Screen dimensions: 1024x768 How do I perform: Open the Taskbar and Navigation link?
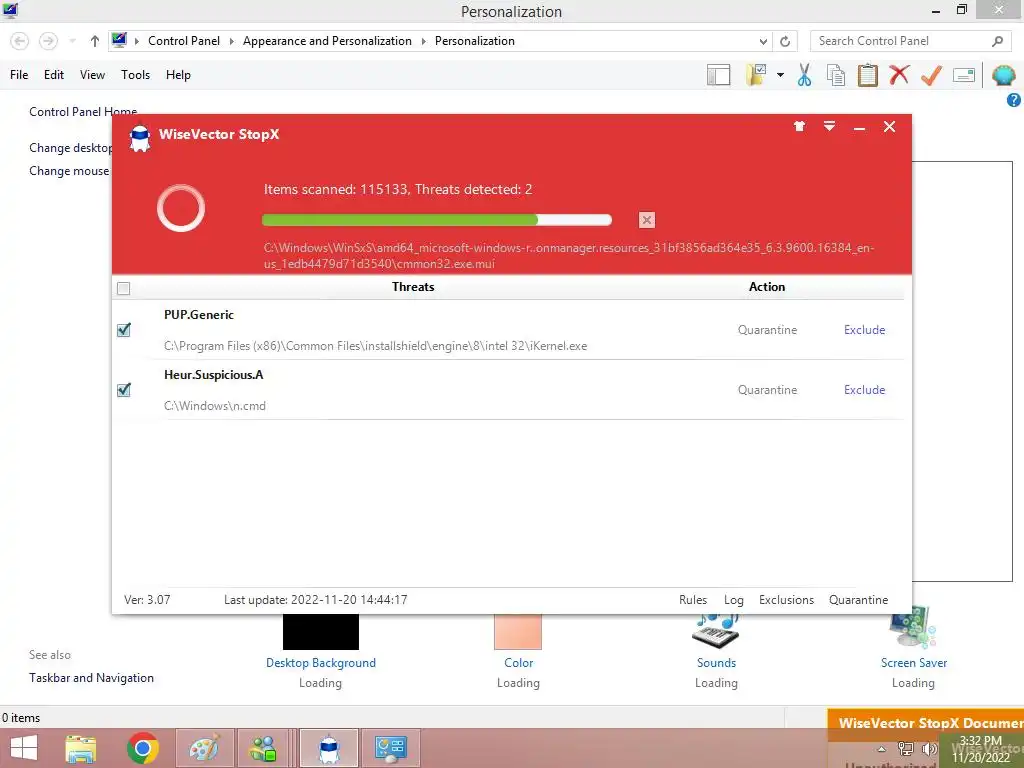91,678
